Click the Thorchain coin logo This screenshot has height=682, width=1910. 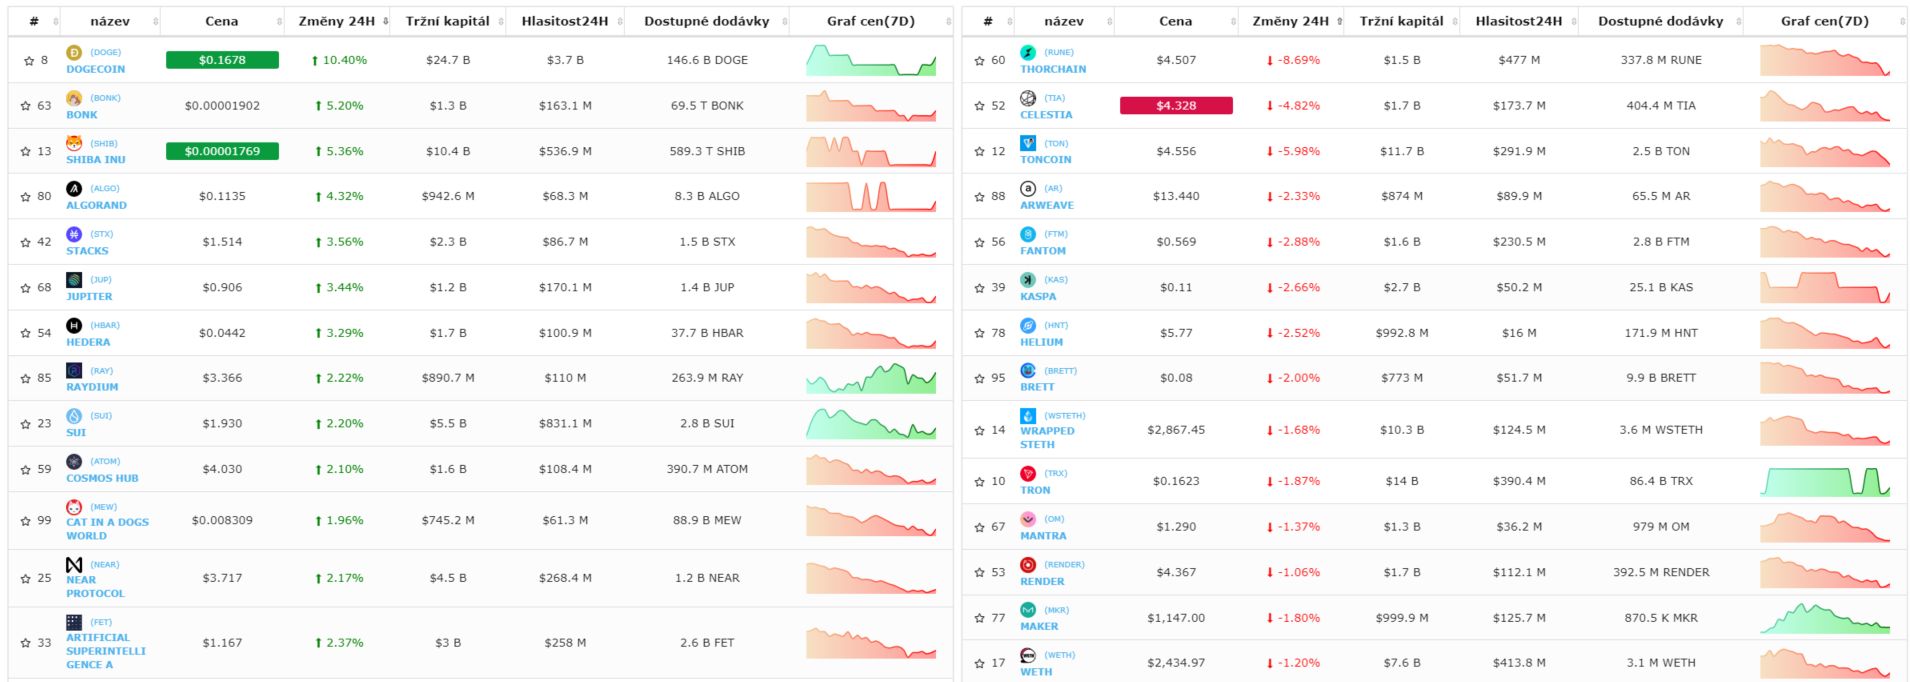tap(1028, 52)
